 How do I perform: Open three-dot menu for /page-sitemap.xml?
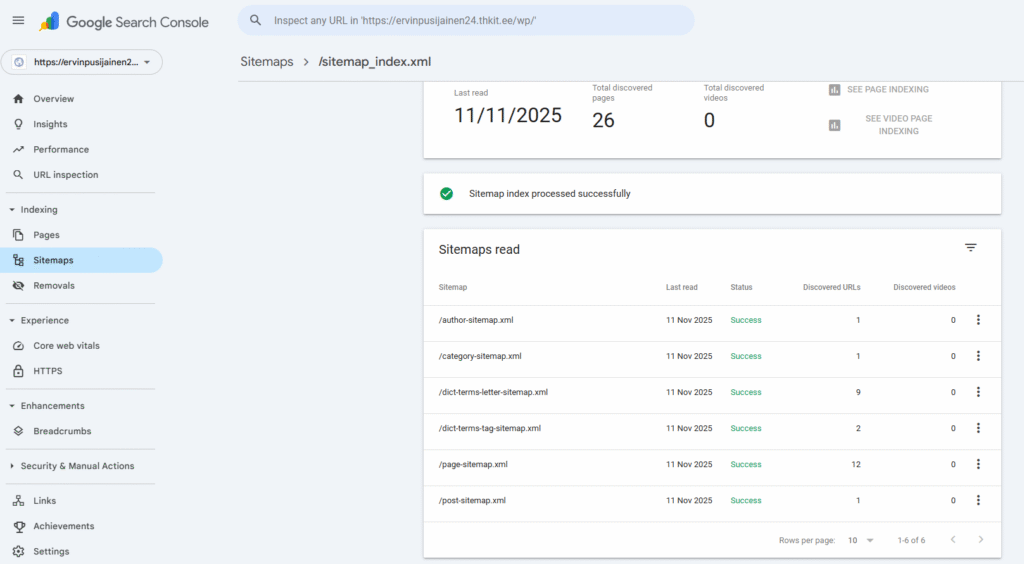978,464
